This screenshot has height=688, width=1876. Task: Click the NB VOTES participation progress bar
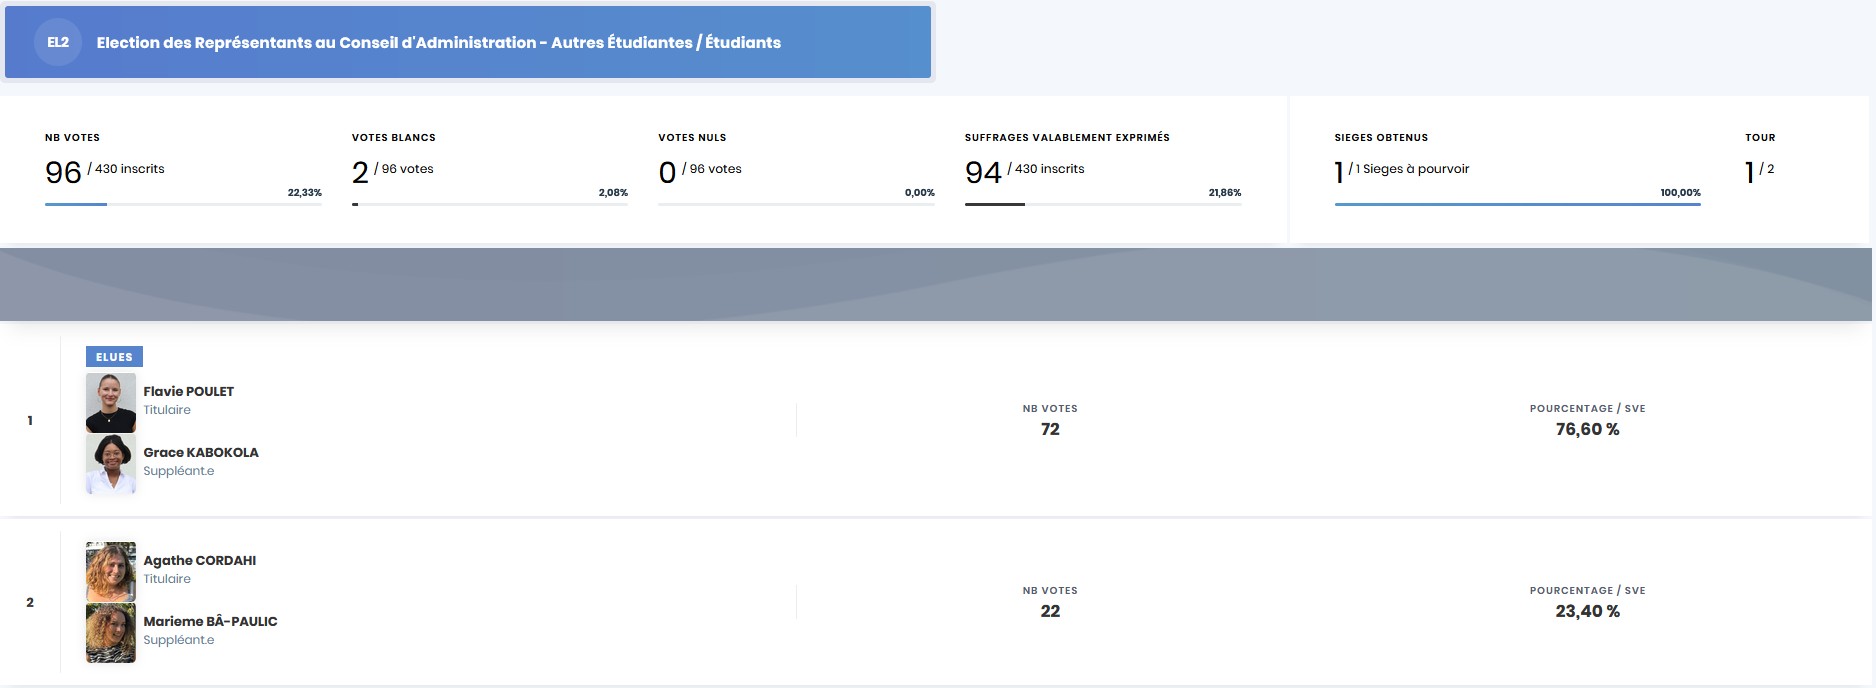click(x=183, y=204)
